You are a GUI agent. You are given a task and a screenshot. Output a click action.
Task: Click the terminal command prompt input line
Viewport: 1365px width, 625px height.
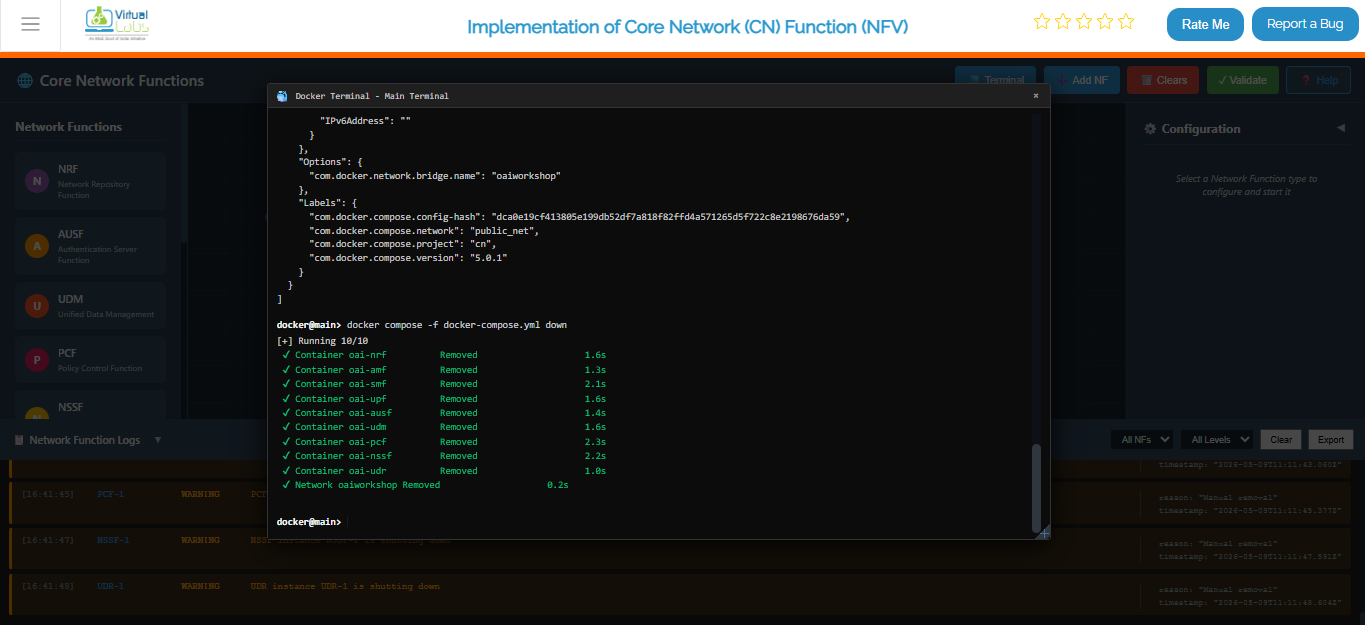point(654,522)
